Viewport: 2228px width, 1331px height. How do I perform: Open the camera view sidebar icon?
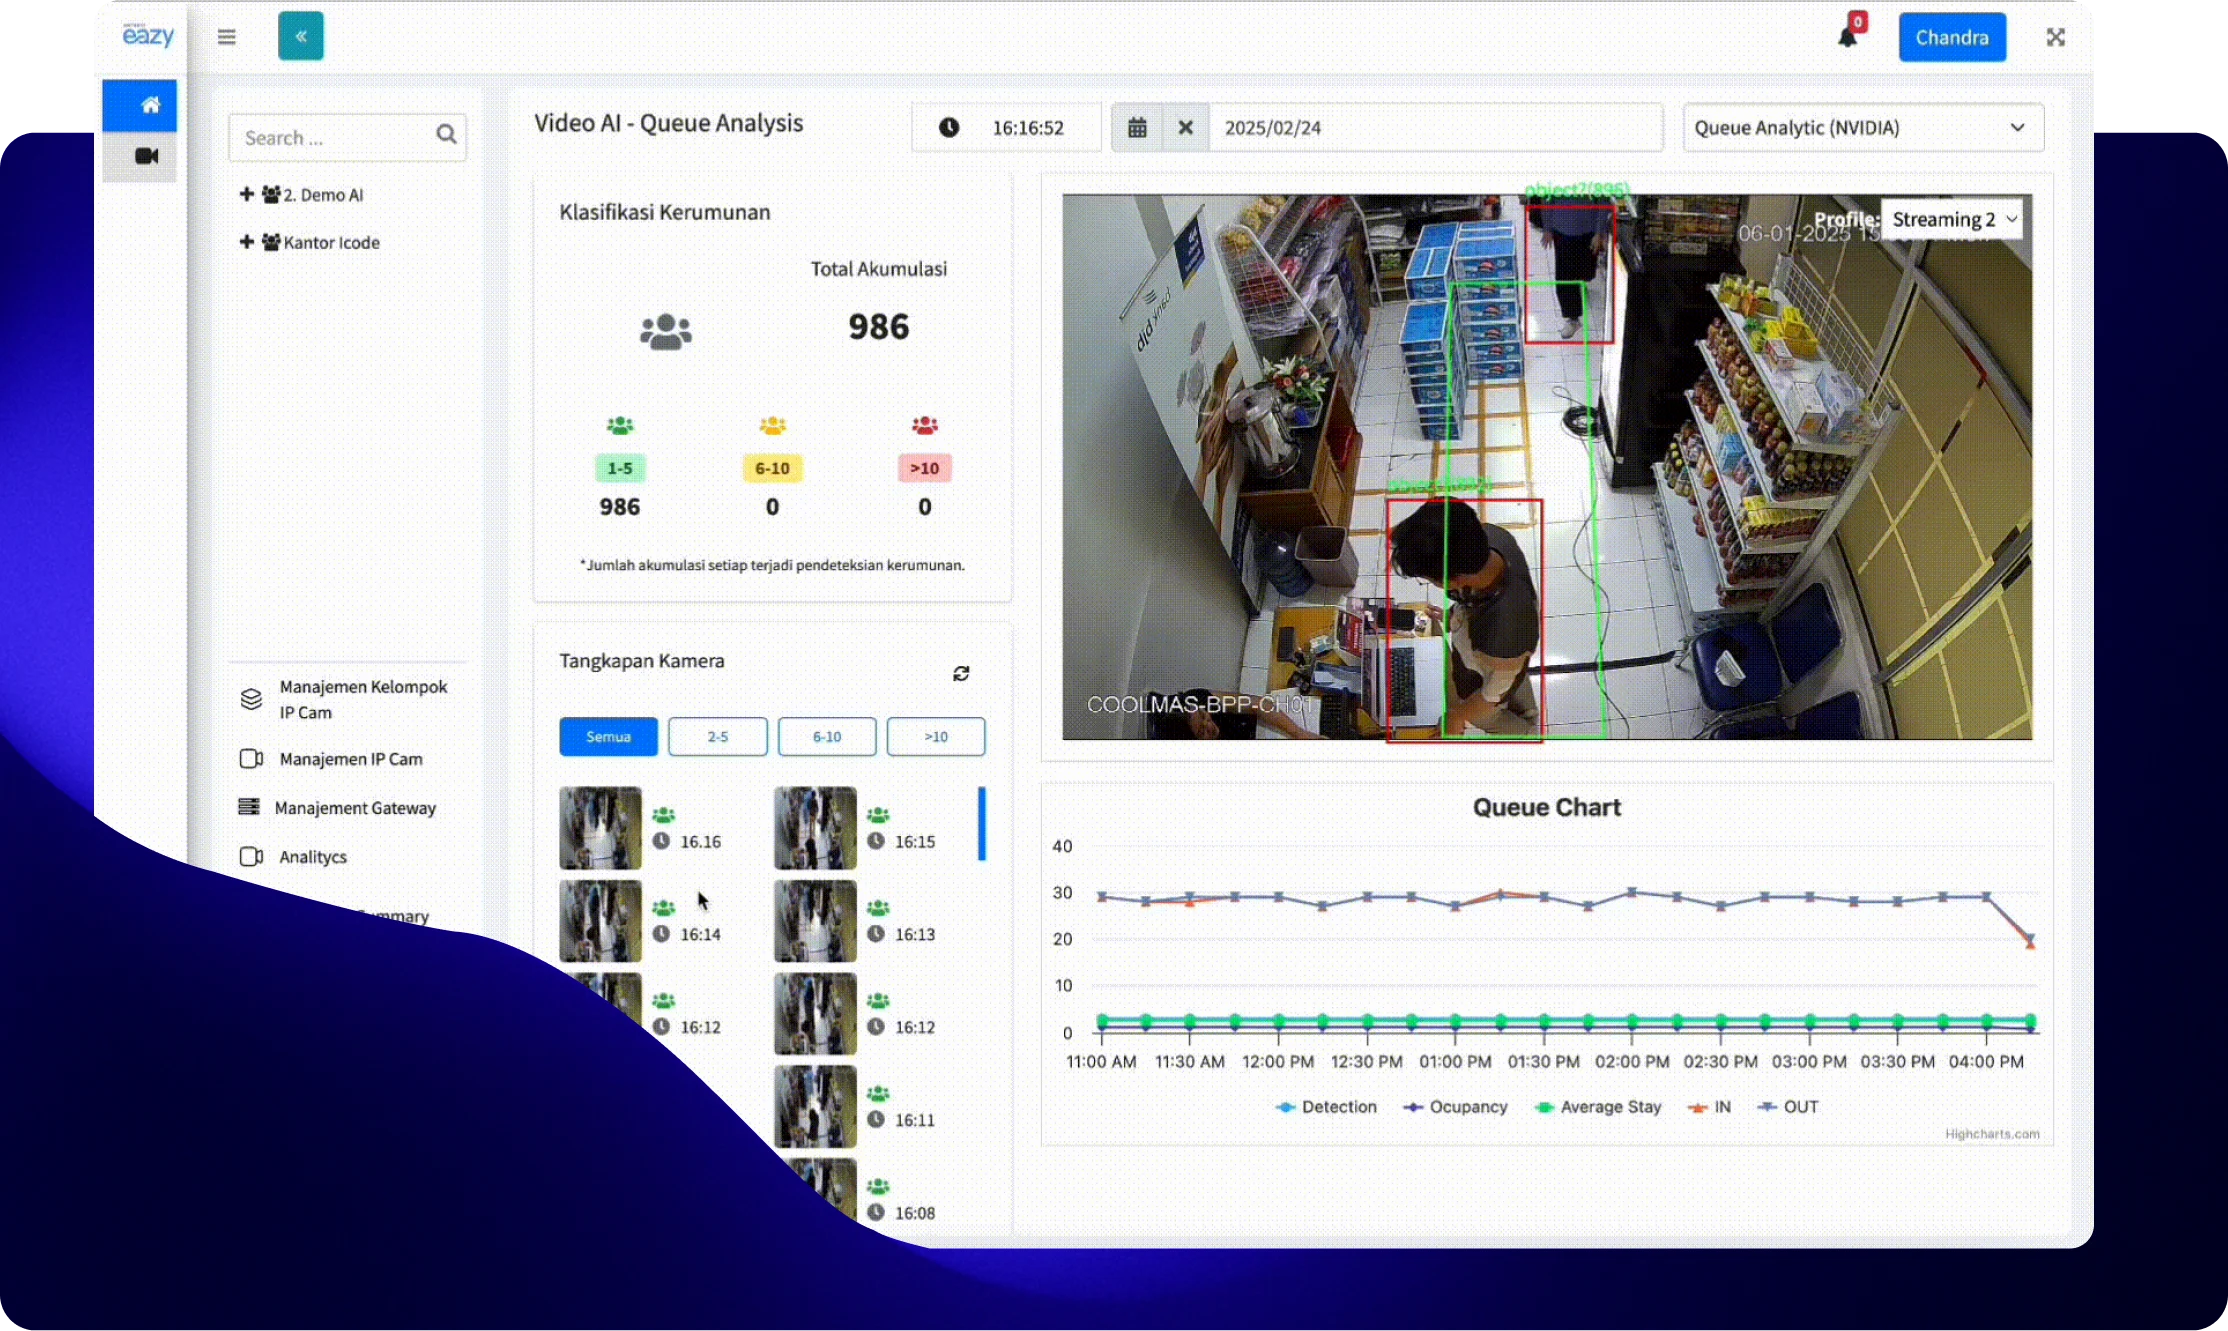pyautogui.click(x=146, y=156)
